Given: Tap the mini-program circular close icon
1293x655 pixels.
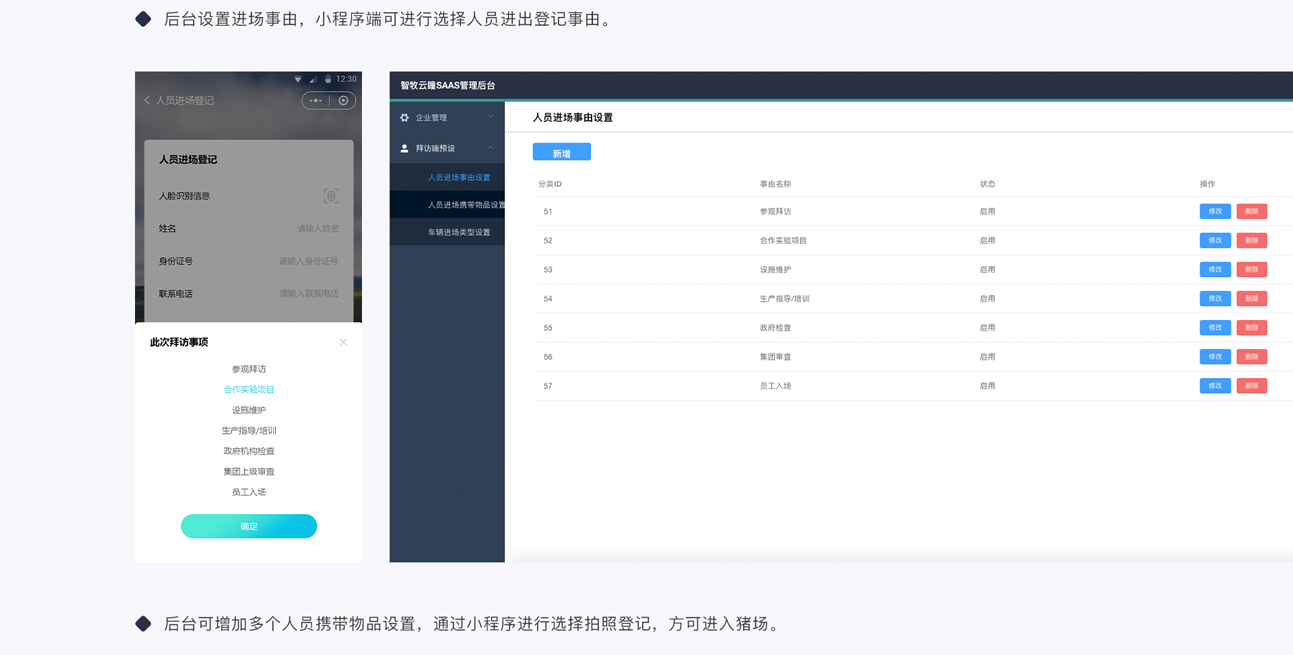Looking at the screenshot, I should point(343,101).
